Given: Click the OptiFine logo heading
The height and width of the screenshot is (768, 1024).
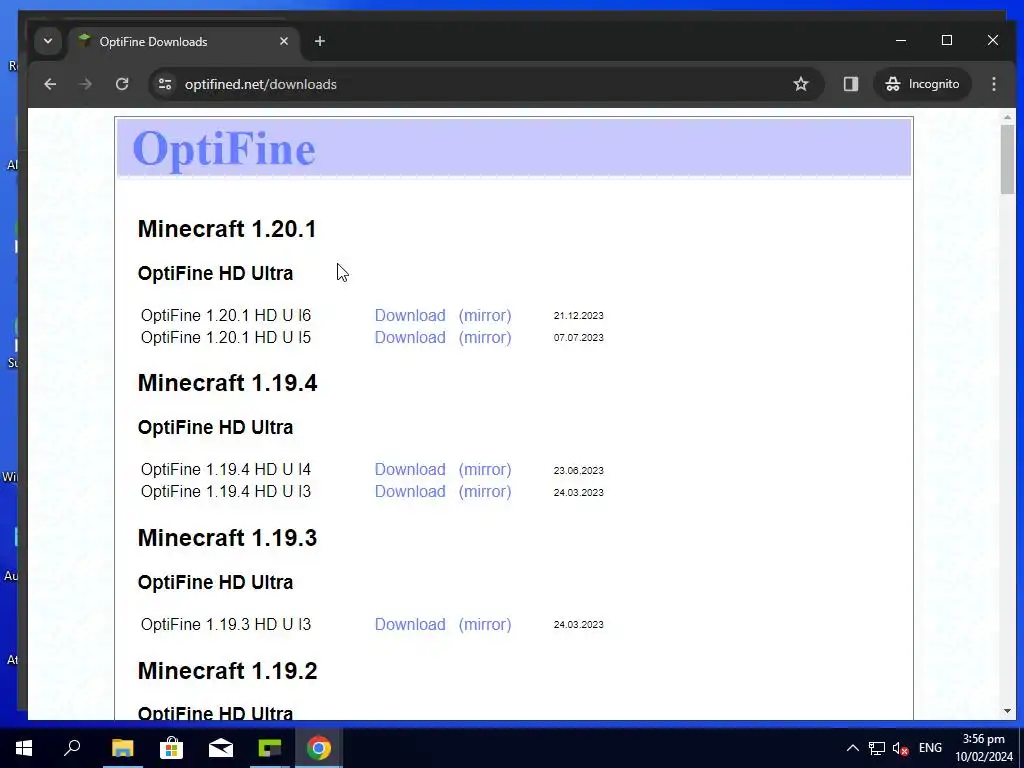Looking at the screenshot, I should pyautogui.click(x=223, y=149).
